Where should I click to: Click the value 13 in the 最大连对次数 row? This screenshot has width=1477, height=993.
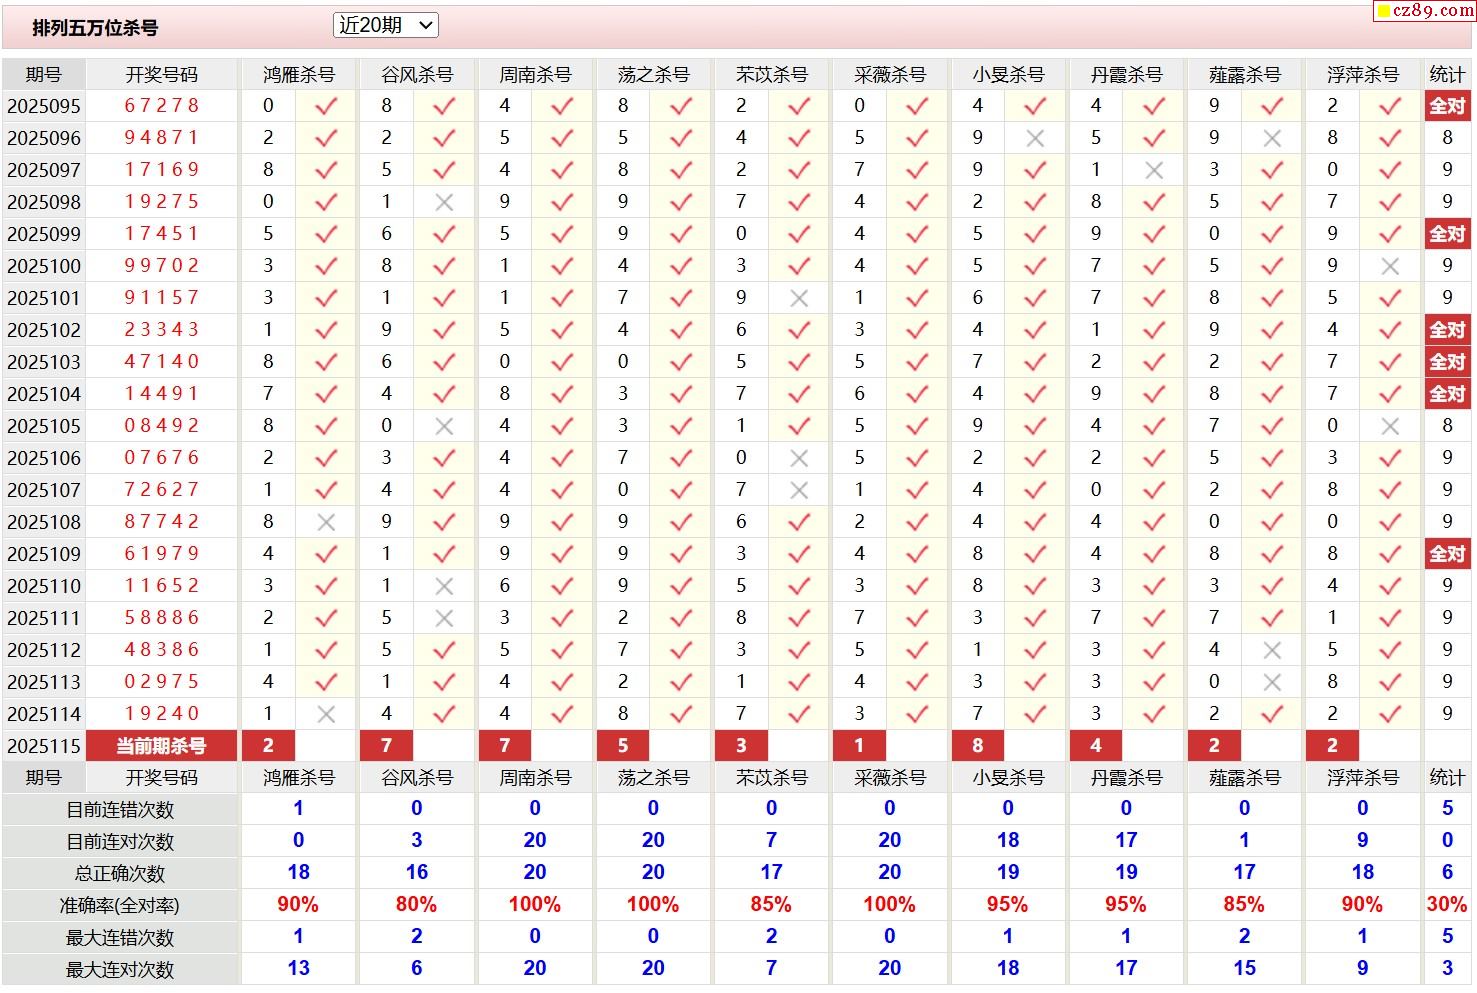(298, 969)
